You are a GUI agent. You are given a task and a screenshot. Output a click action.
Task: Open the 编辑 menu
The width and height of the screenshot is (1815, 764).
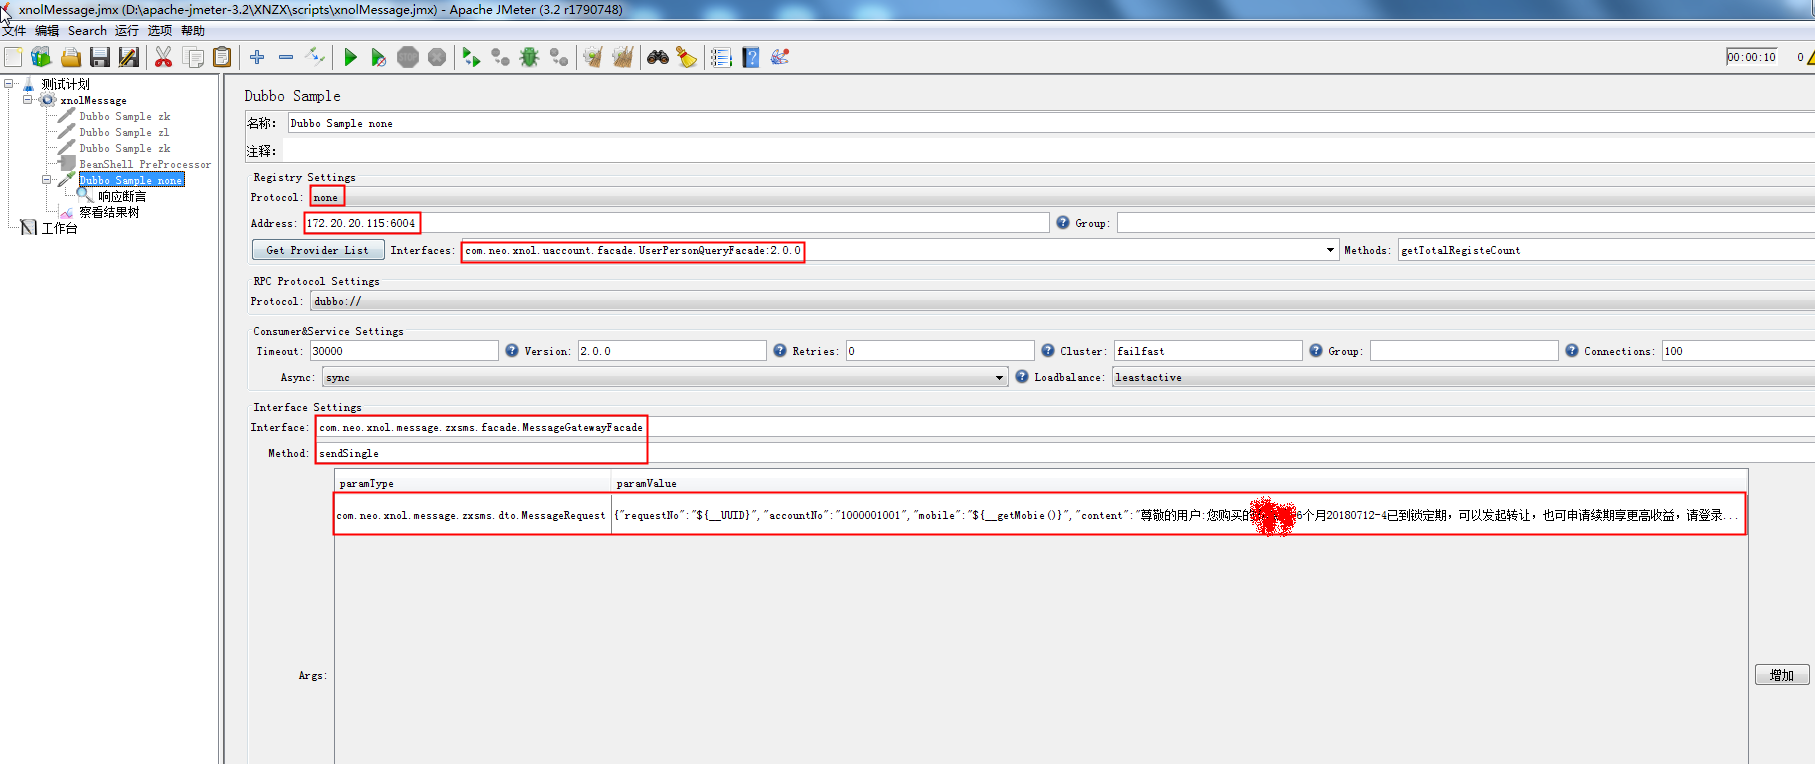47,31
